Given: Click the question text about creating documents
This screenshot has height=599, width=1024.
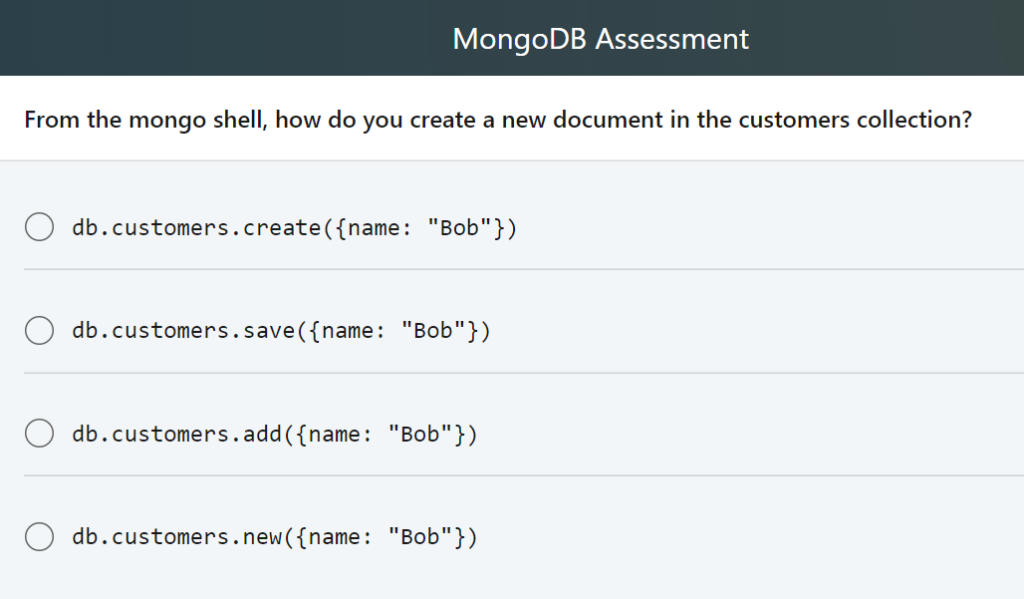Looking at the screenshot, I should click(x=500, y=119).
